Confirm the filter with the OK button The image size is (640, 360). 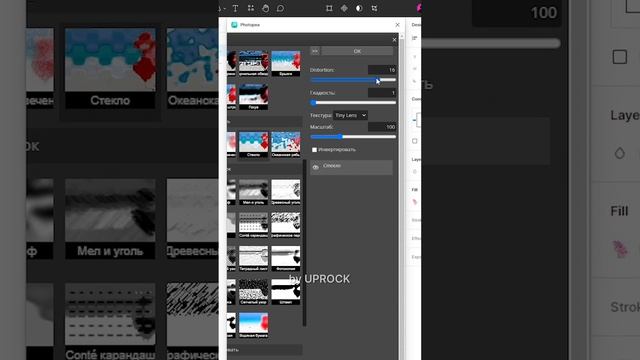pos(357,51)
